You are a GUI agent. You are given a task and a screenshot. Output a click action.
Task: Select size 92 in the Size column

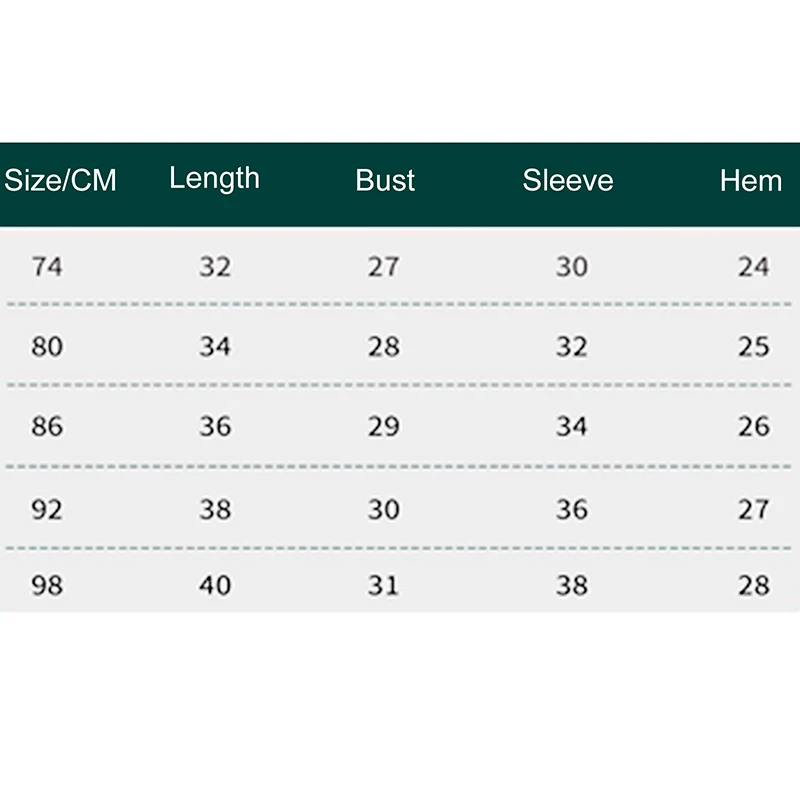click(x=47, y=509)
